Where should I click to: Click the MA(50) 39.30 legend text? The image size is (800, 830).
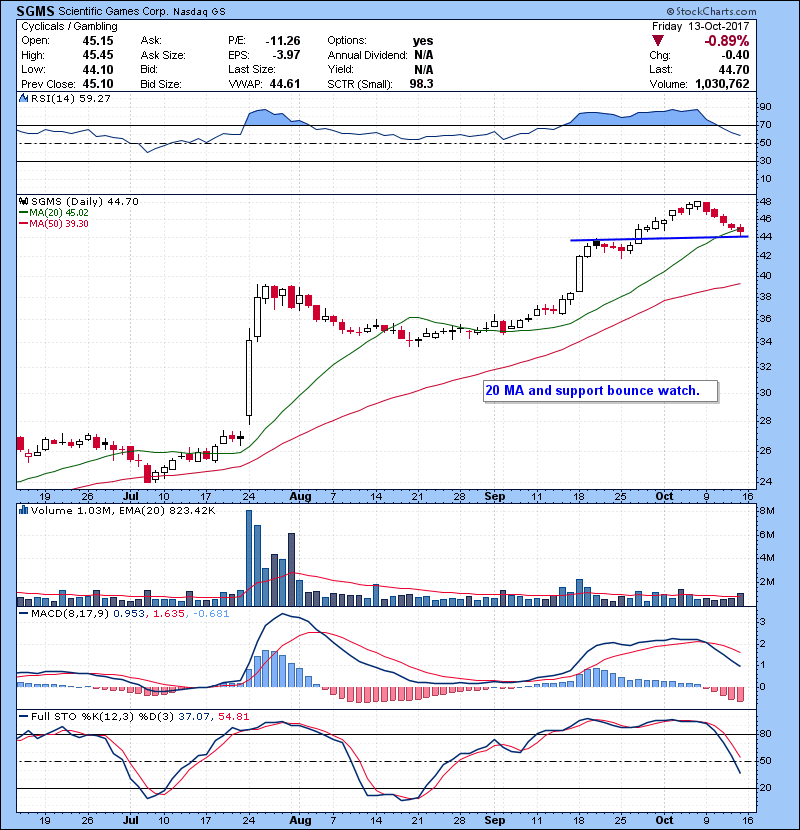pyautogui.click(x=59, y=223)
